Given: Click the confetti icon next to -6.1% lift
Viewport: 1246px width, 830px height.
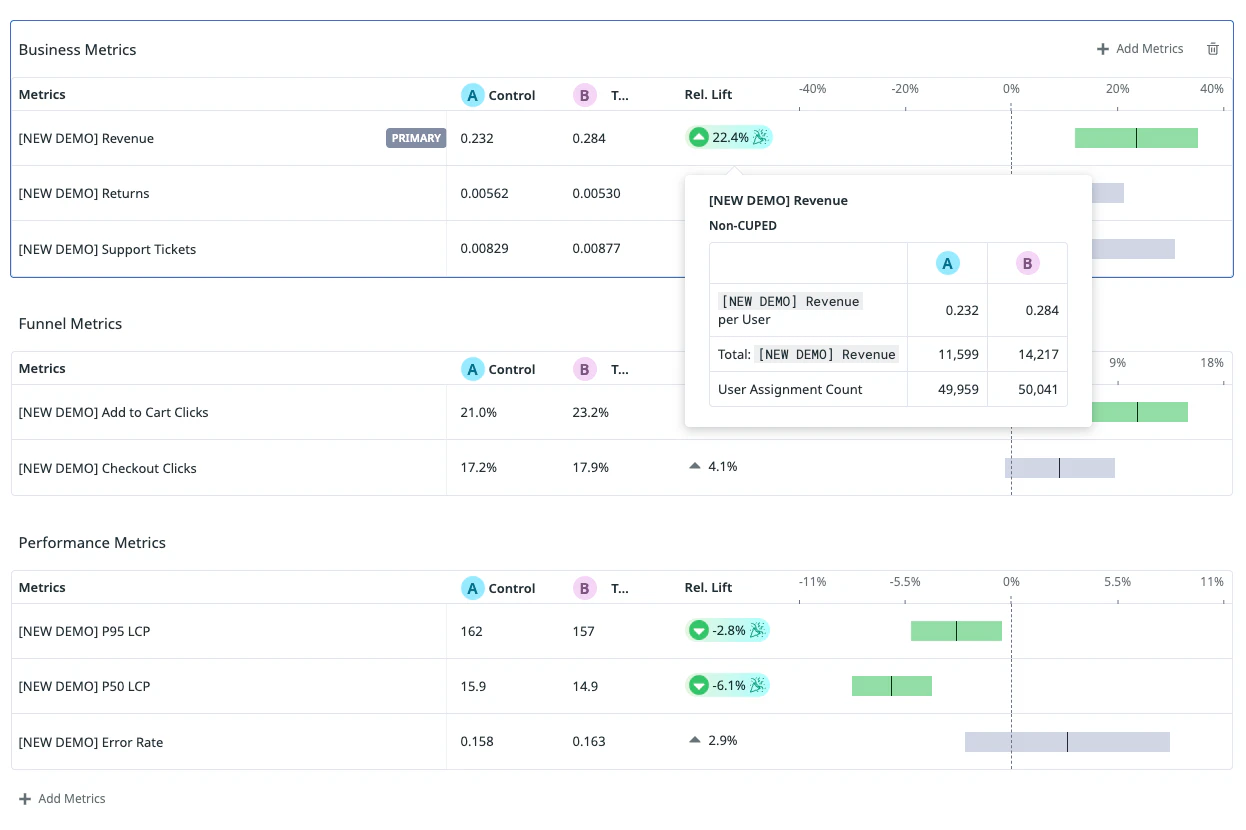Looking at the screenshot, I should (x=759, y=685).
